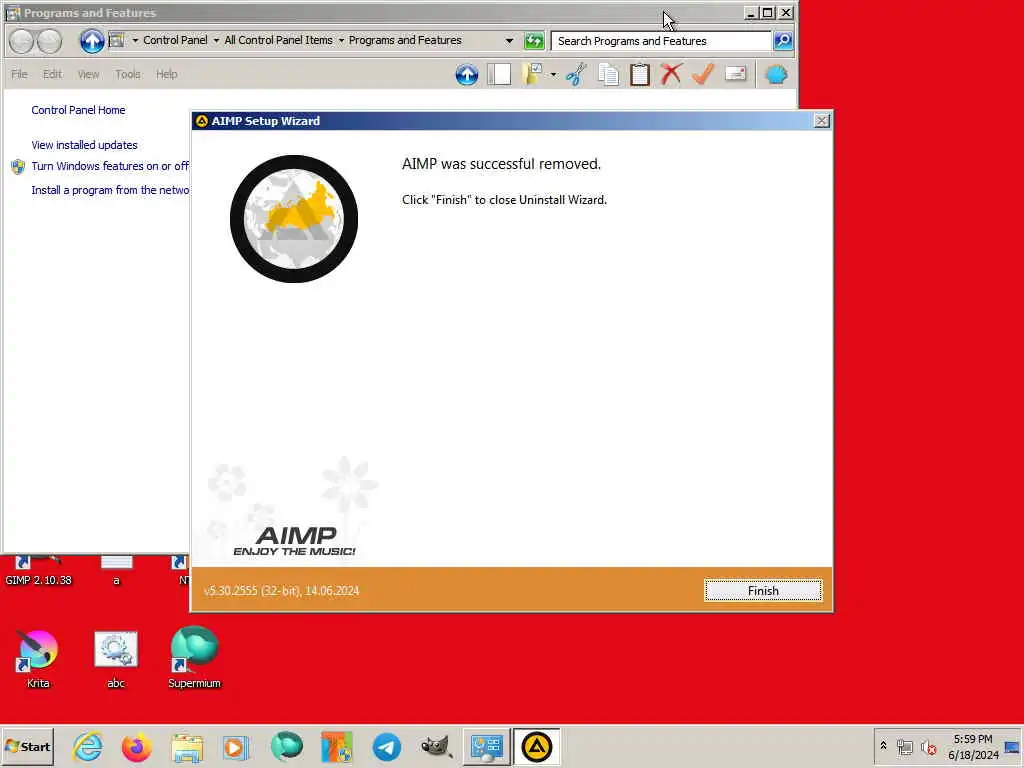Refresh the Programs and Features address bar
Image resolution: width=1024 pixels, height=768 pixels.
point(534,40)
